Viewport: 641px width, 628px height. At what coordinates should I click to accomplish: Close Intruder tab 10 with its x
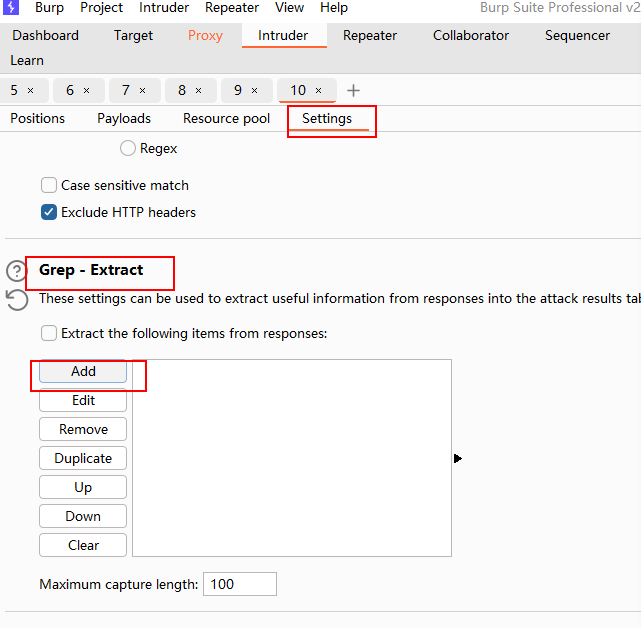coord(319,91)
